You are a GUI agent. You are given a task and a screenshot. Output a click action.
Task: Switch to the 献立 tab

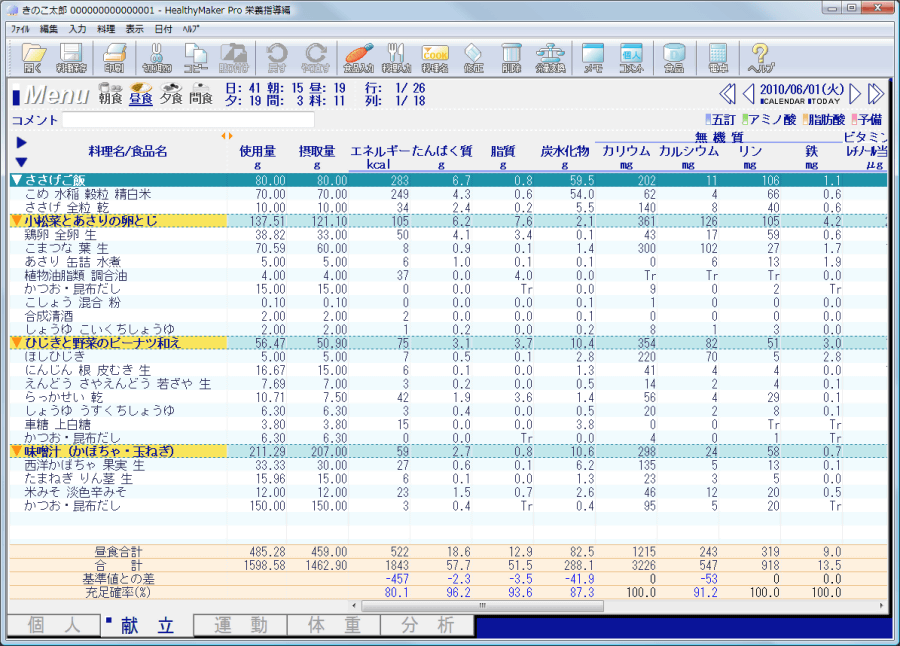[146, 625]
